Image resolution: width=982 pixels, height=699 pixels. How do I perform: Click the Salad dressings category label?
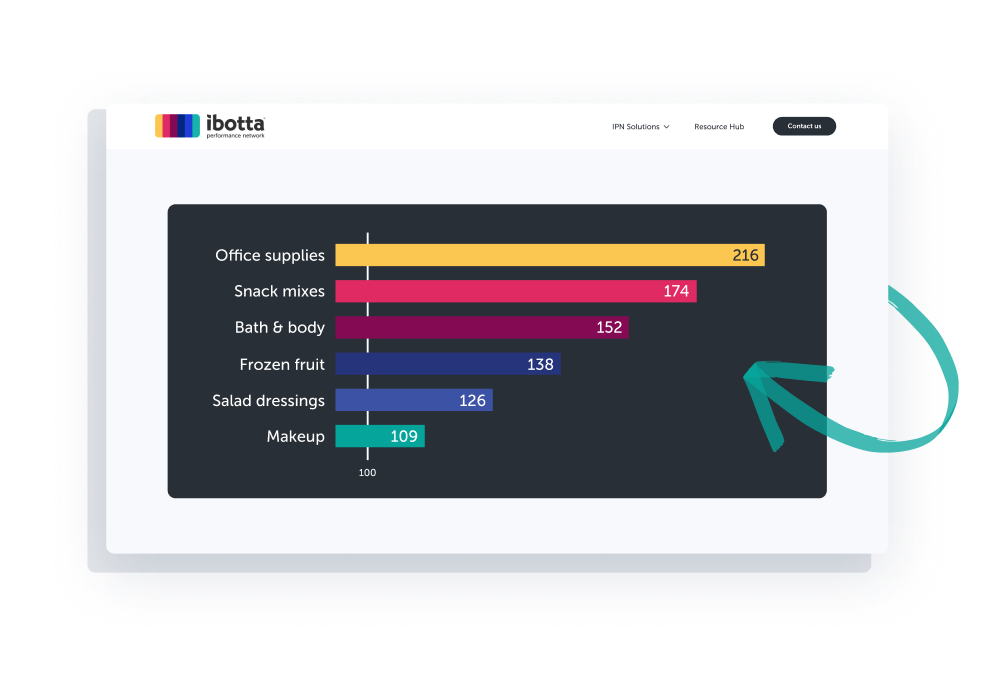click(x=268, y=400)
